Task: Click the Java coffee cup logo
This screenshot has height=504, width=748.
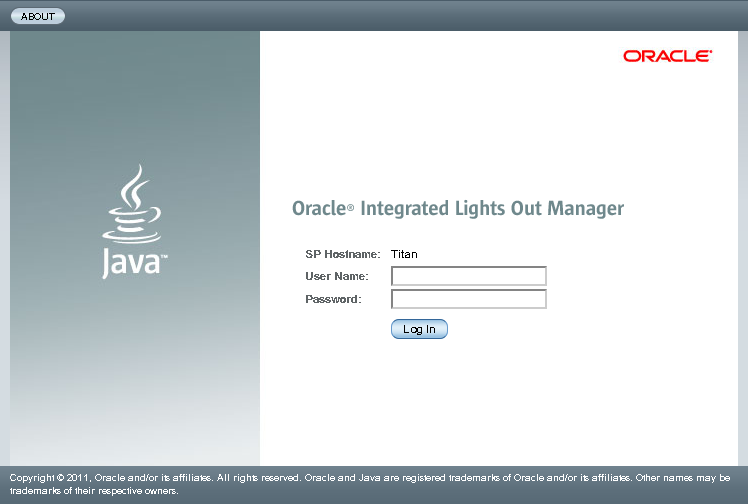Action: [134, 222]
